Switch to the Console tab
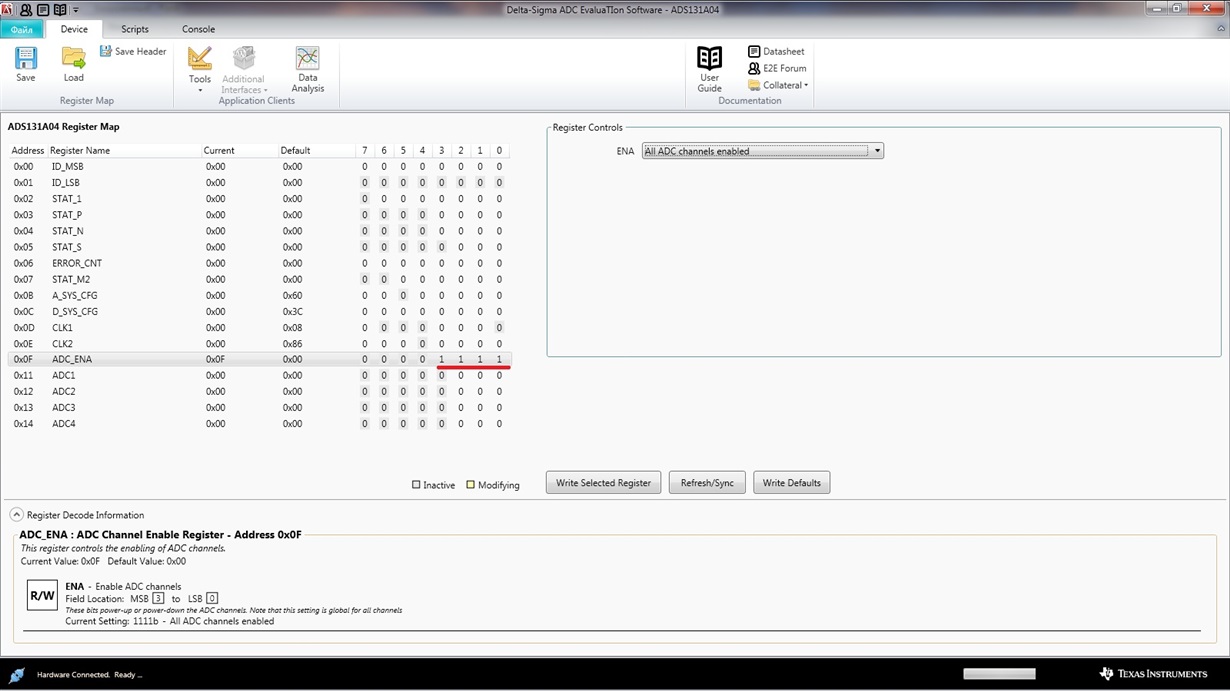 point(198,29)
